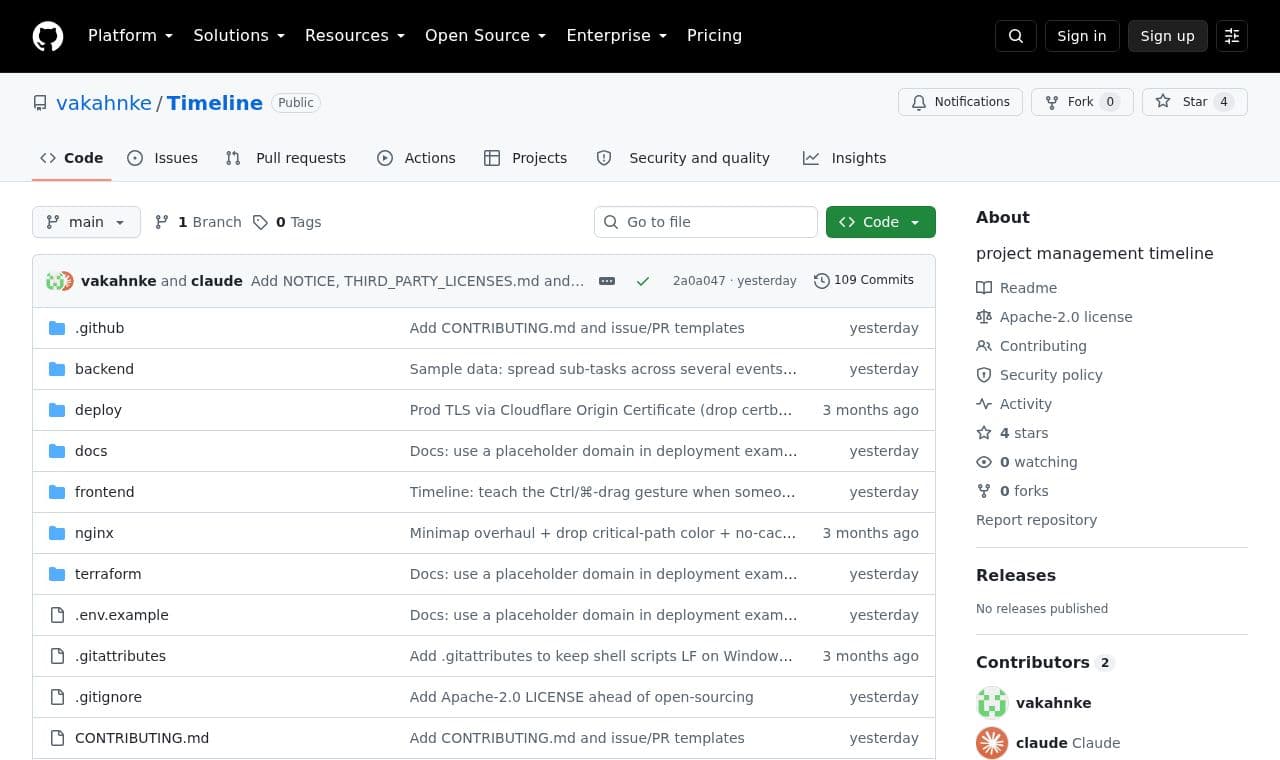Click the bell Notifications button

tap(961, 102)
